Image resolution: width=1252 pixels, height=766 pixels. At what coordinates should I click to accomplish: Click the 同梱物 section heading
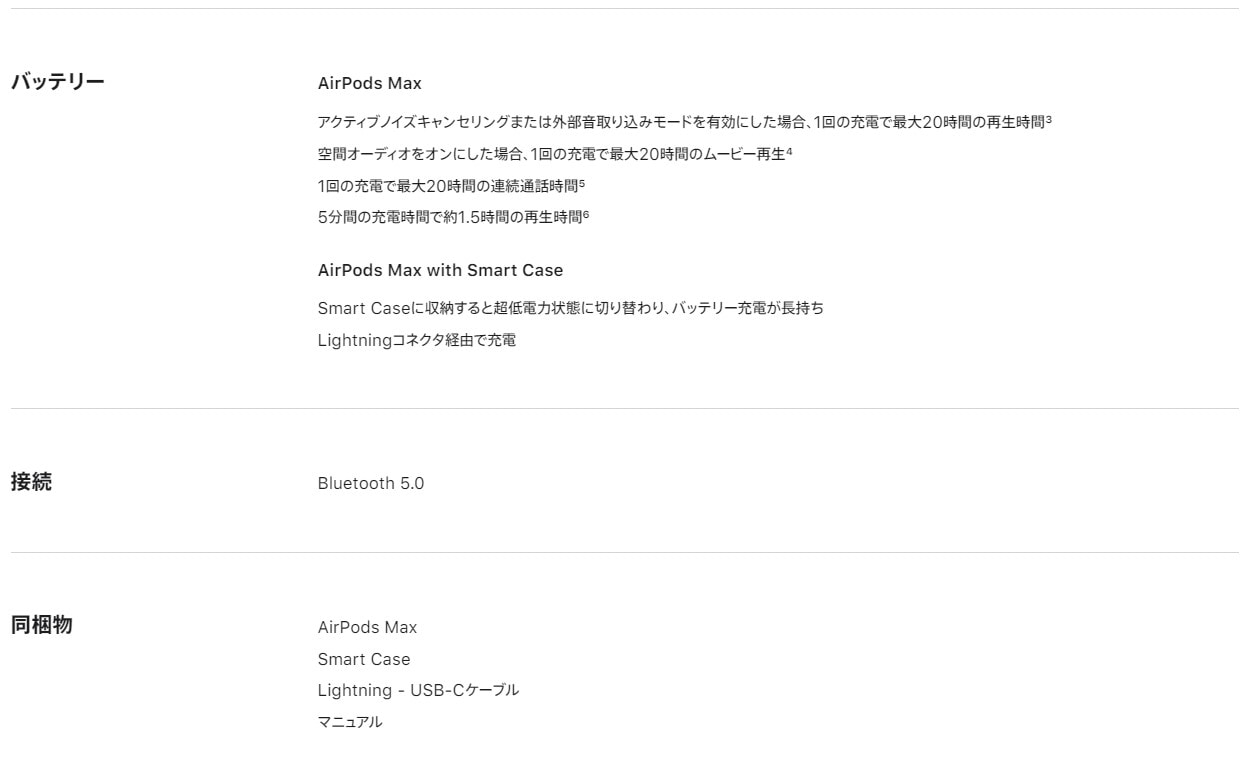(x=41, y=627)
